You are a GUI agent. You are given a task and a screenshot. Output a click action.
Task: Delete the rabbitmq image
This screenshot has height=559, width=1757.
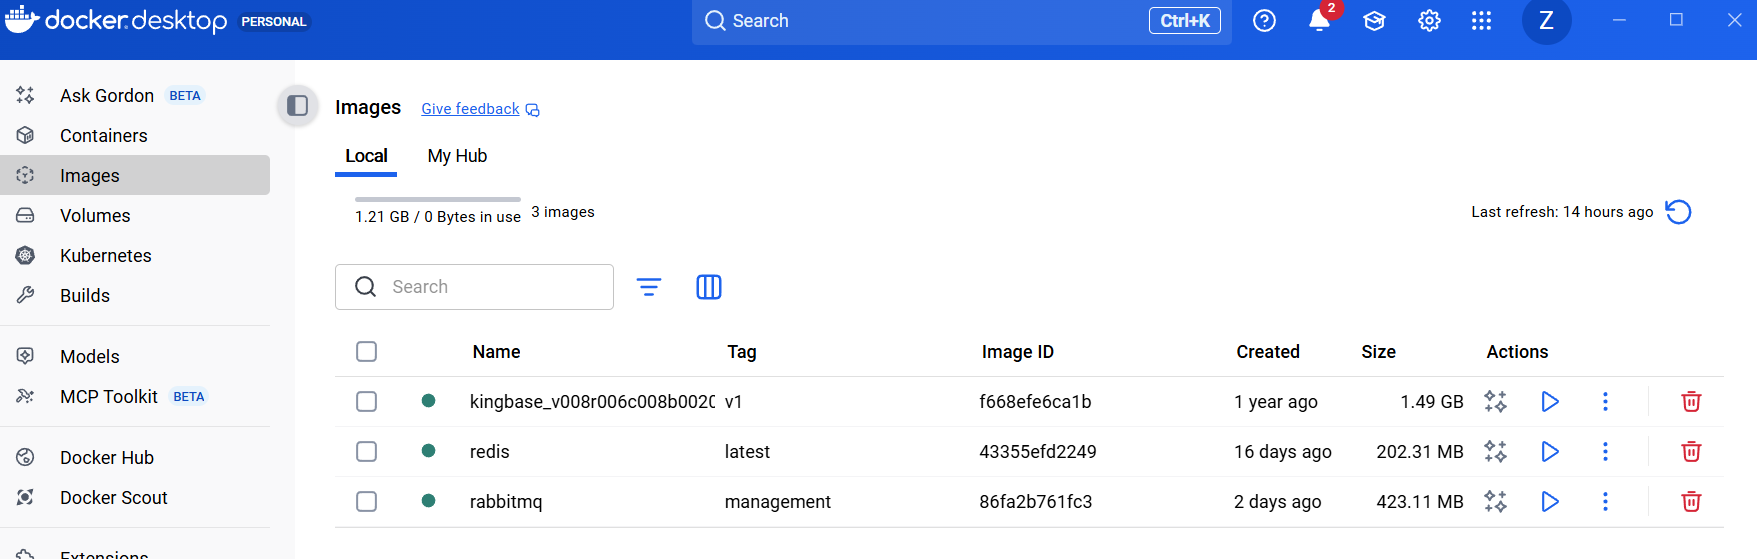click(1691, 501)
